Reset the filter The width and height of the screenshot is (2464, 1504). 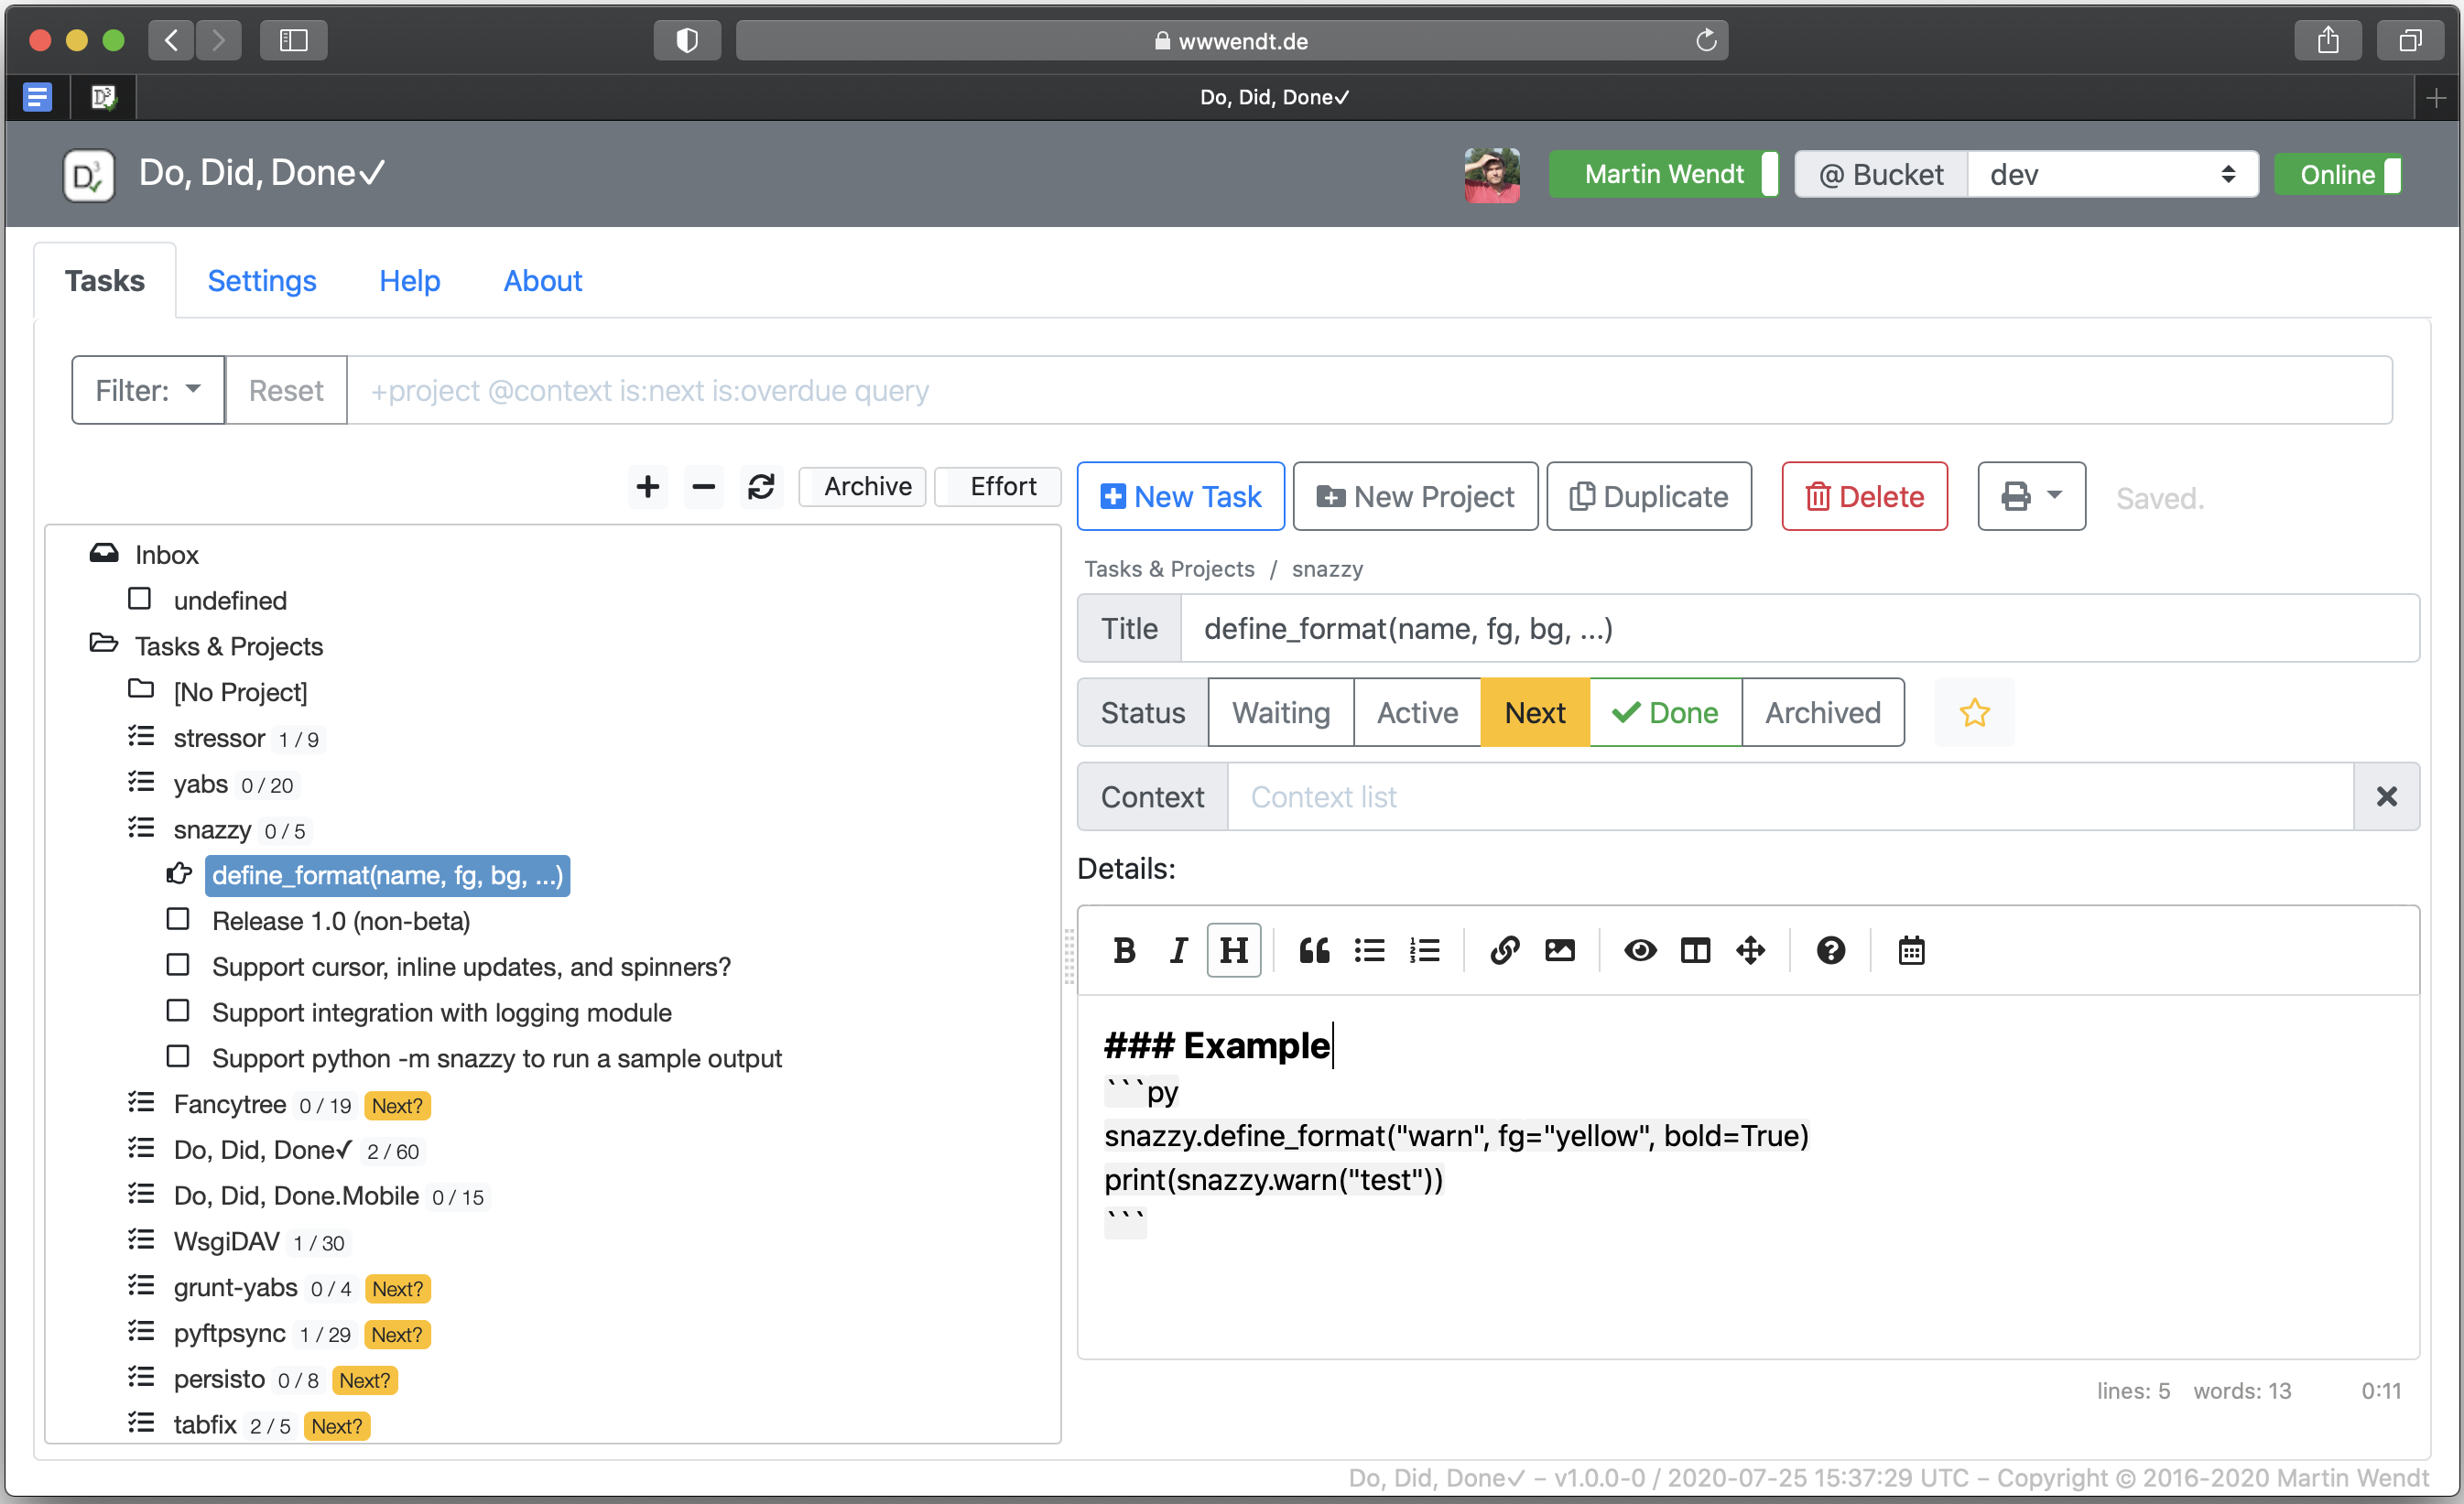coord(286,390)
